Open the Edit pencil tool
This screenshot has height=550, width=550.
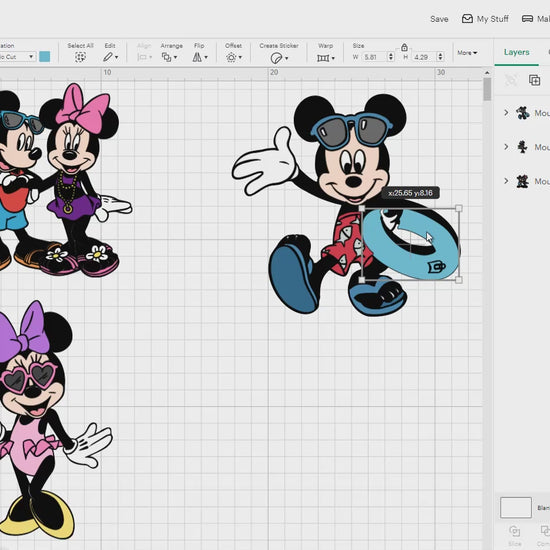click(110, 57)
